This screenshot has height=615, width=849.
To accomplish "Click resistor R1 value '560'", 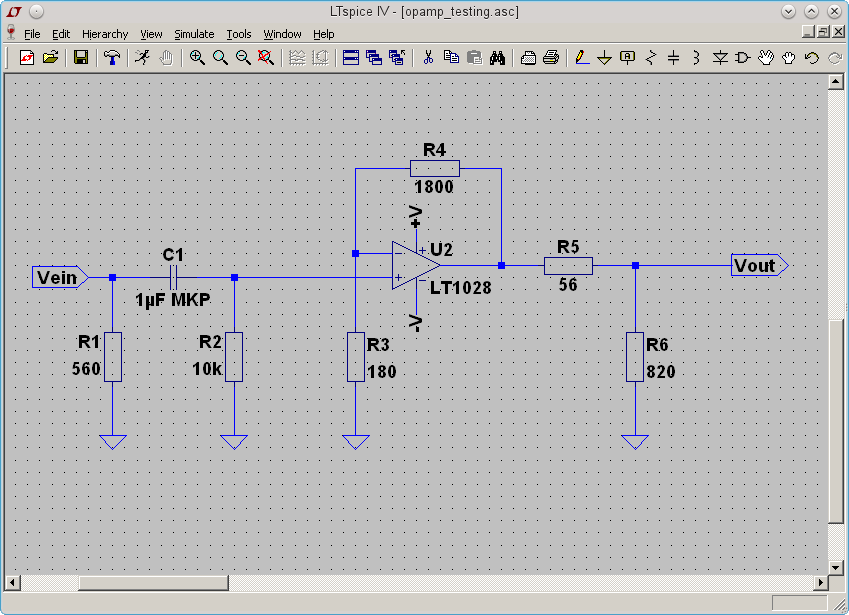I will (x=87, y=369).
